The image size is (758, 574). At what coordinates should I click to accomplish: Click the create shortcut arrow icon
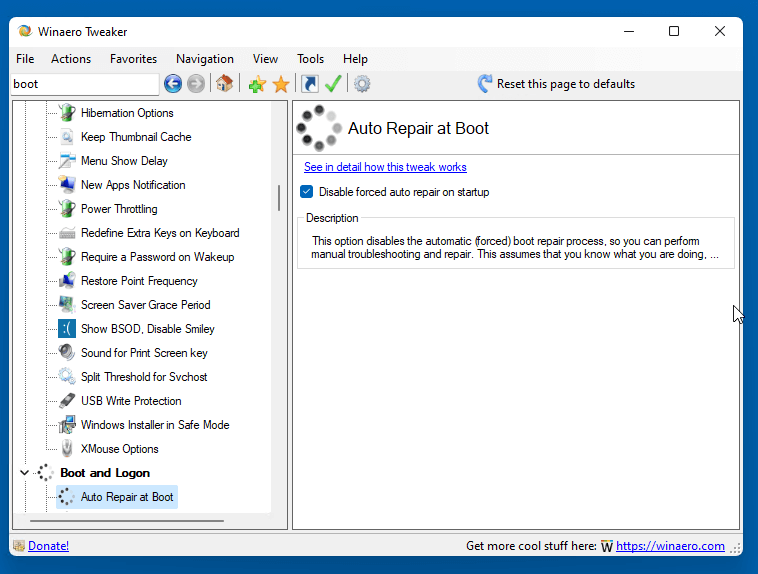[x=310, y=84]
